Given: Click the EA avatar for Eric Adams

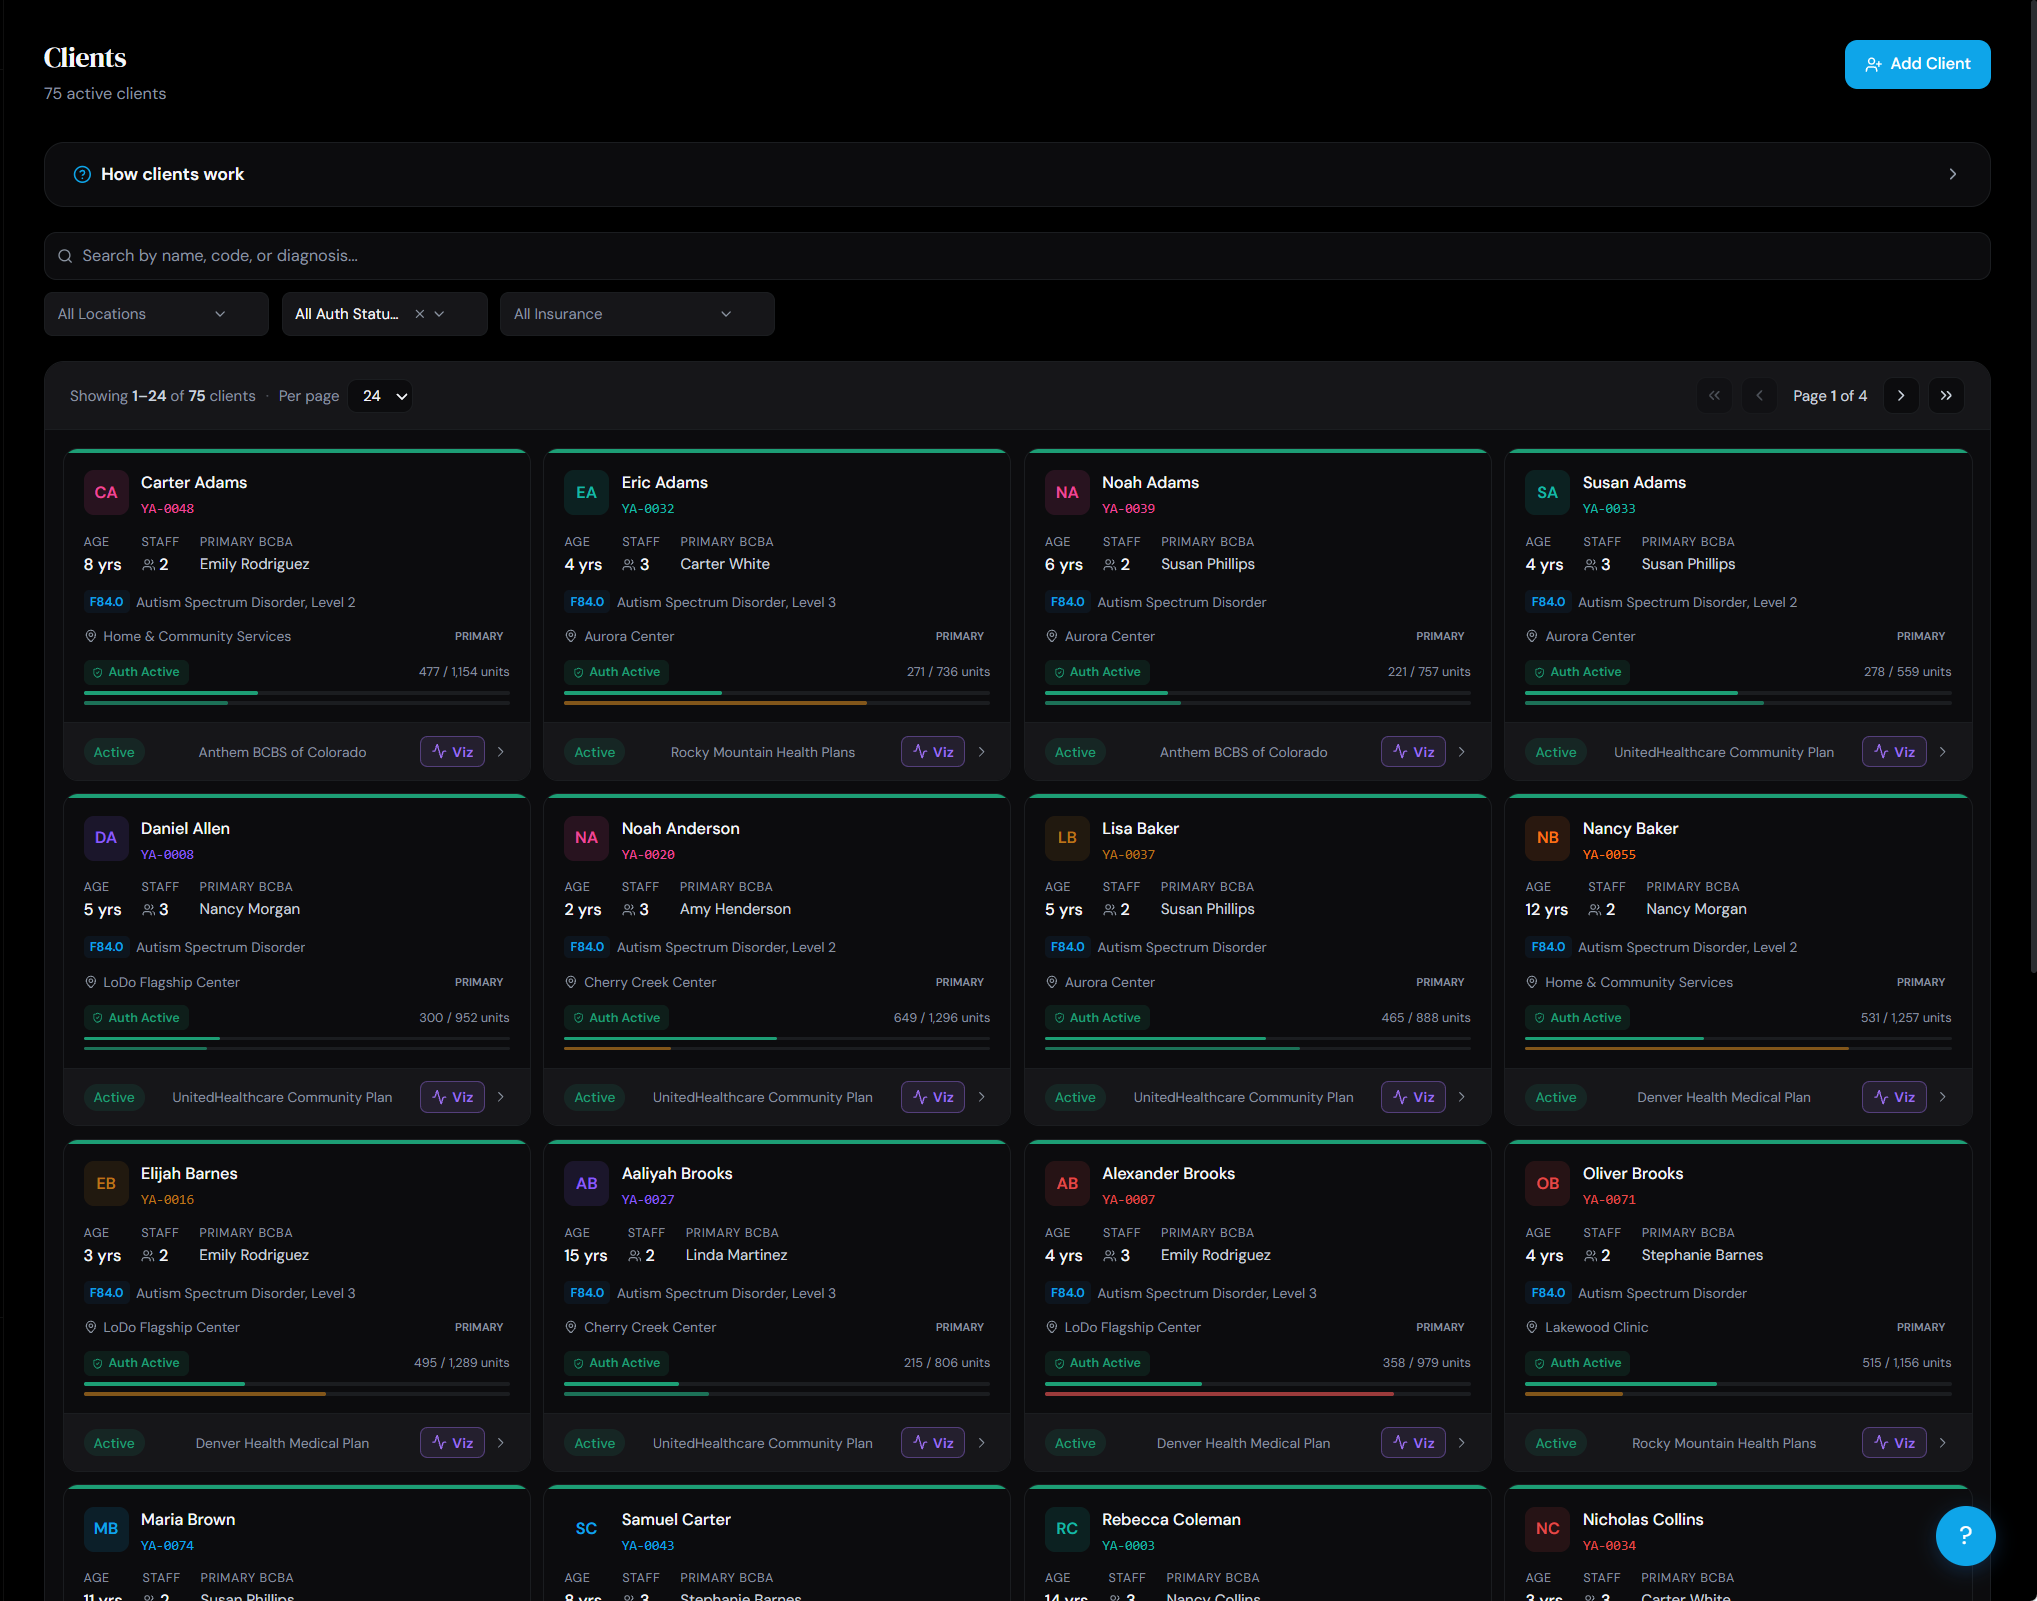Looking at the screenshot, I should click(586, 493).
